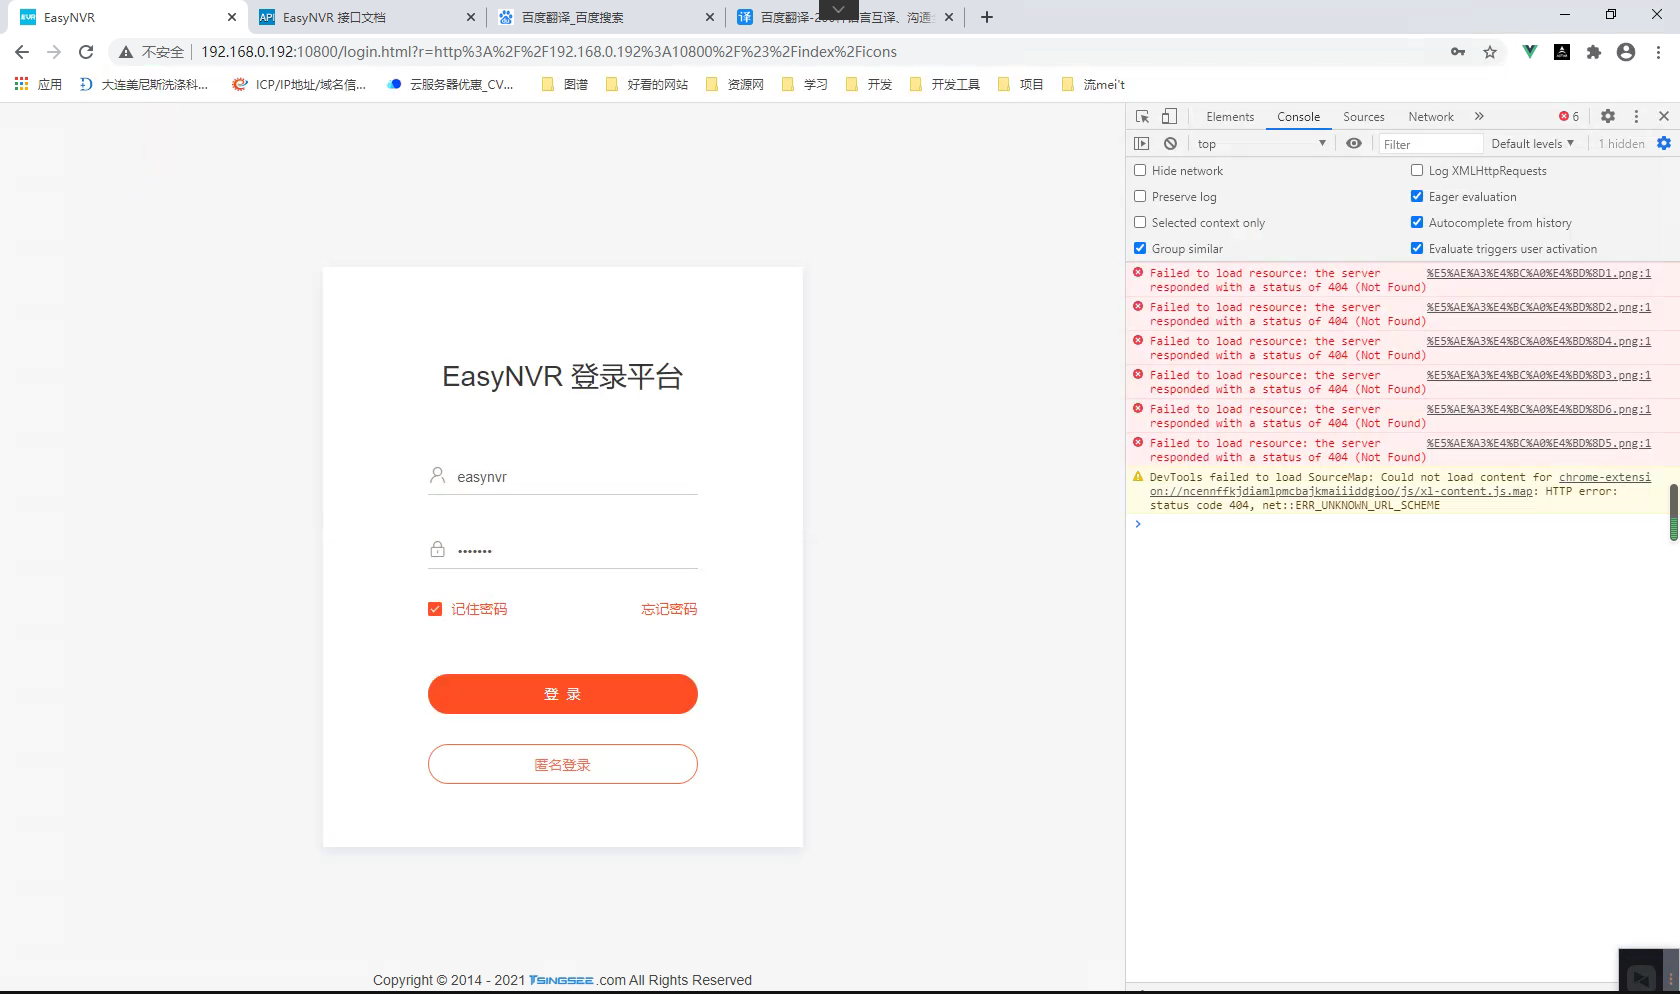Open the 学习 bookmark folder
This screenshot has height=994, width=1680.
point(805,84)
